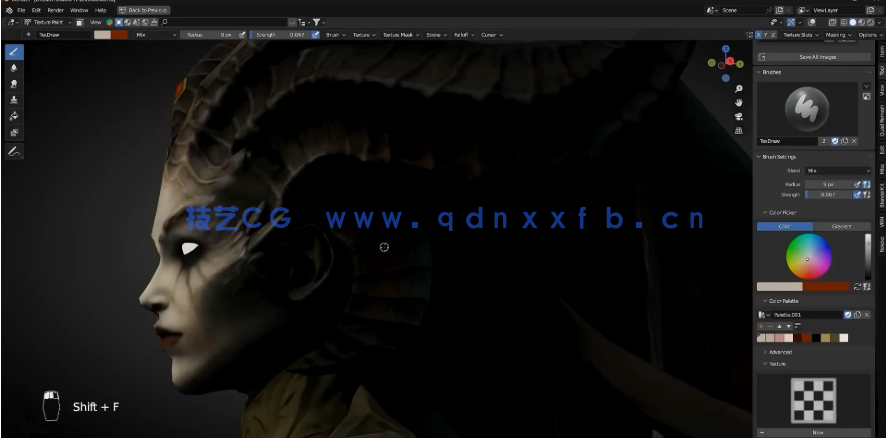886x438 pixels.
Task: Click the new scene icon next to Scene
Action: [x=780, y=10]
